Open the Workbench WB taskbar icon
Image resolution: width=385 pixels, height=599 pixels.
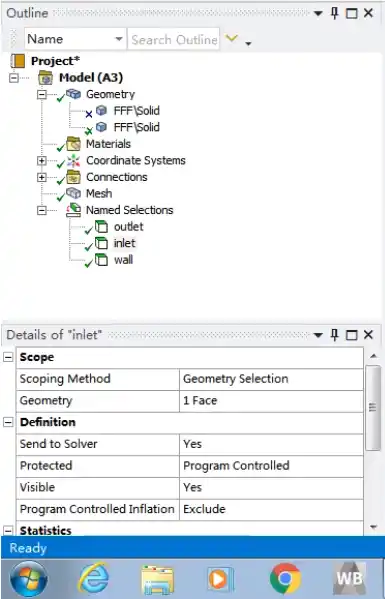(349, 578)
